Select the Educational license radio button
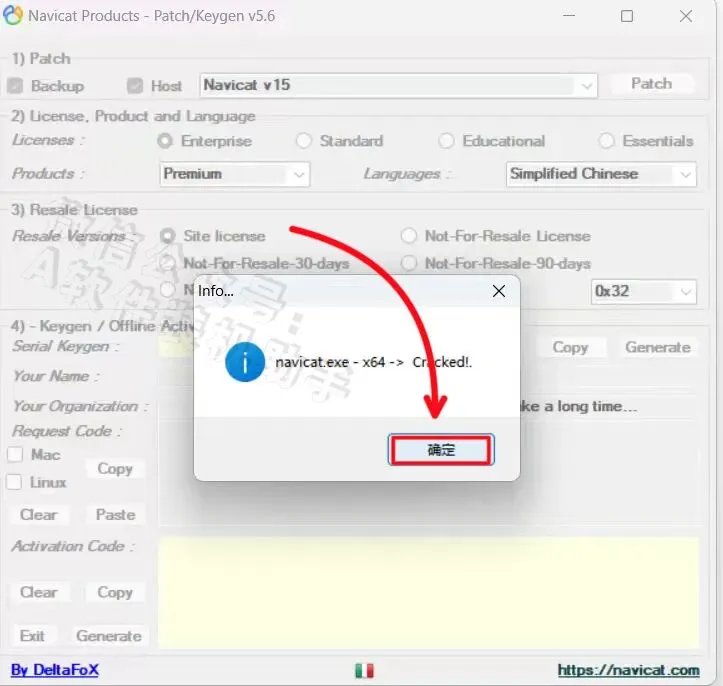The width and height of the screenshot is (723, 686). point(446,141)
